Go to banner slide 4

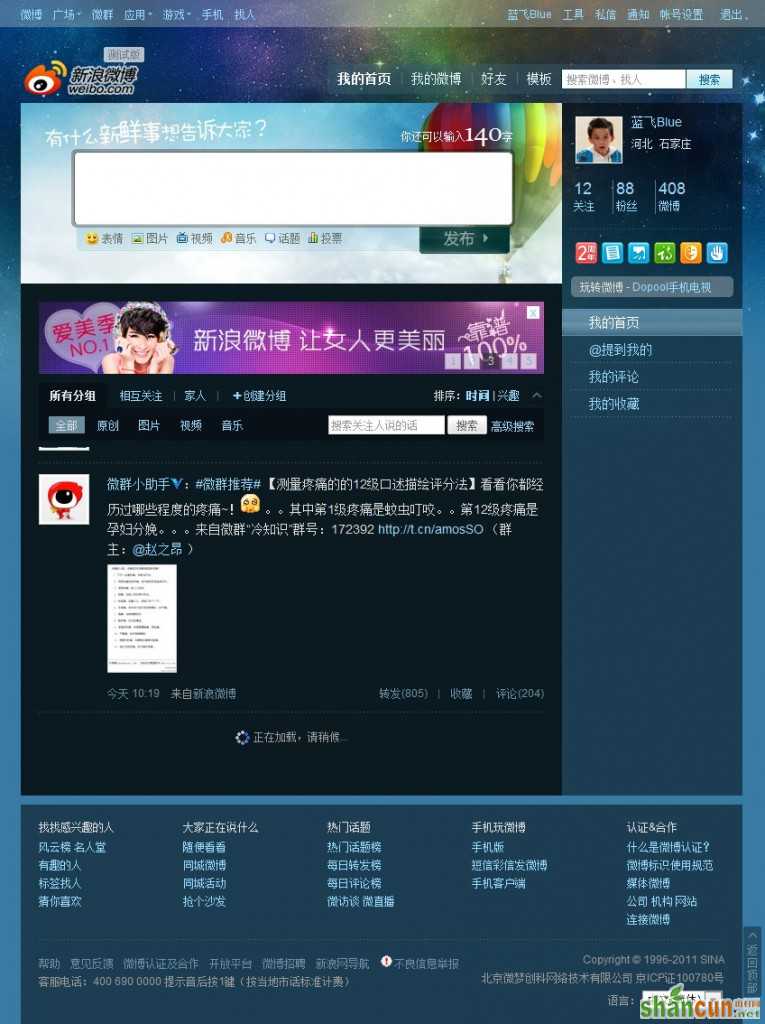click(x=510, y=360)
